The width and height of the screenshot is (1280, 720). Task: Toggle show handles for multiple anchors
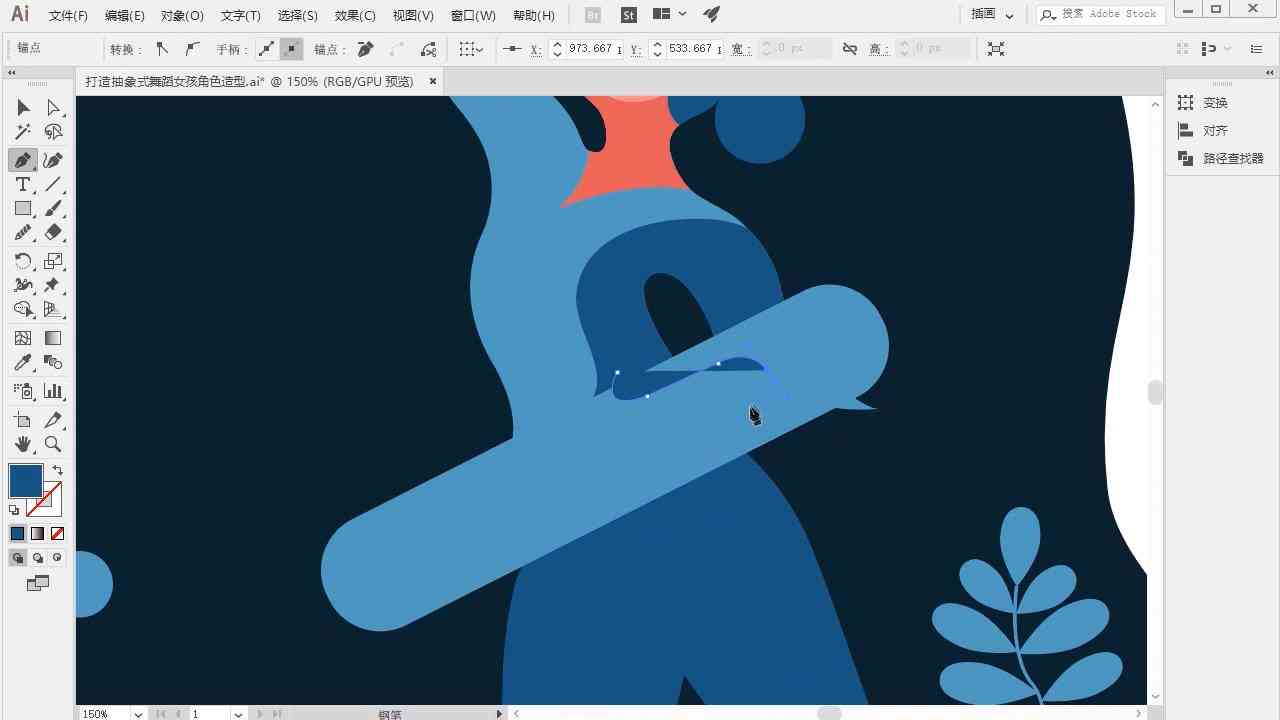266,48
